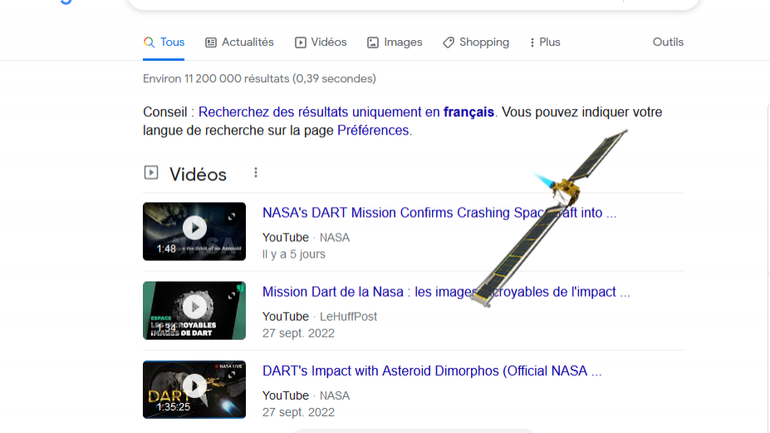The image size is (770, 433).
Task: Click the magnifier icon beside Tous
Action: (x=149, y=42)
